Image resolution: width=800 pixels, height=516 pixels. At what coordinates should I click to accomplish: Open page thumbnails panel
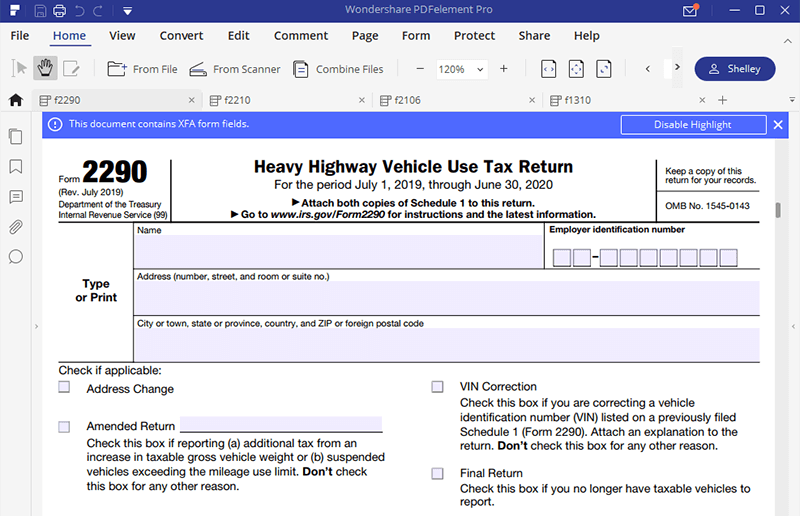(16, 136)
